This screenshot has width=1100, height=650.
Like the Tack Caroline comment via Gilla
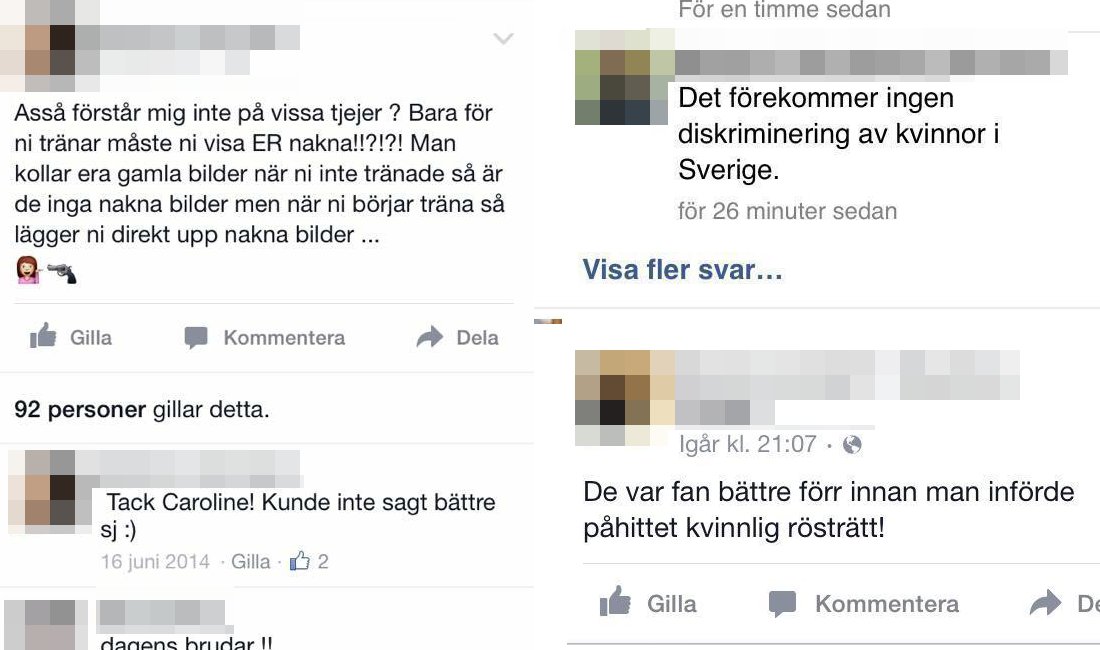[x=250, y=562]
